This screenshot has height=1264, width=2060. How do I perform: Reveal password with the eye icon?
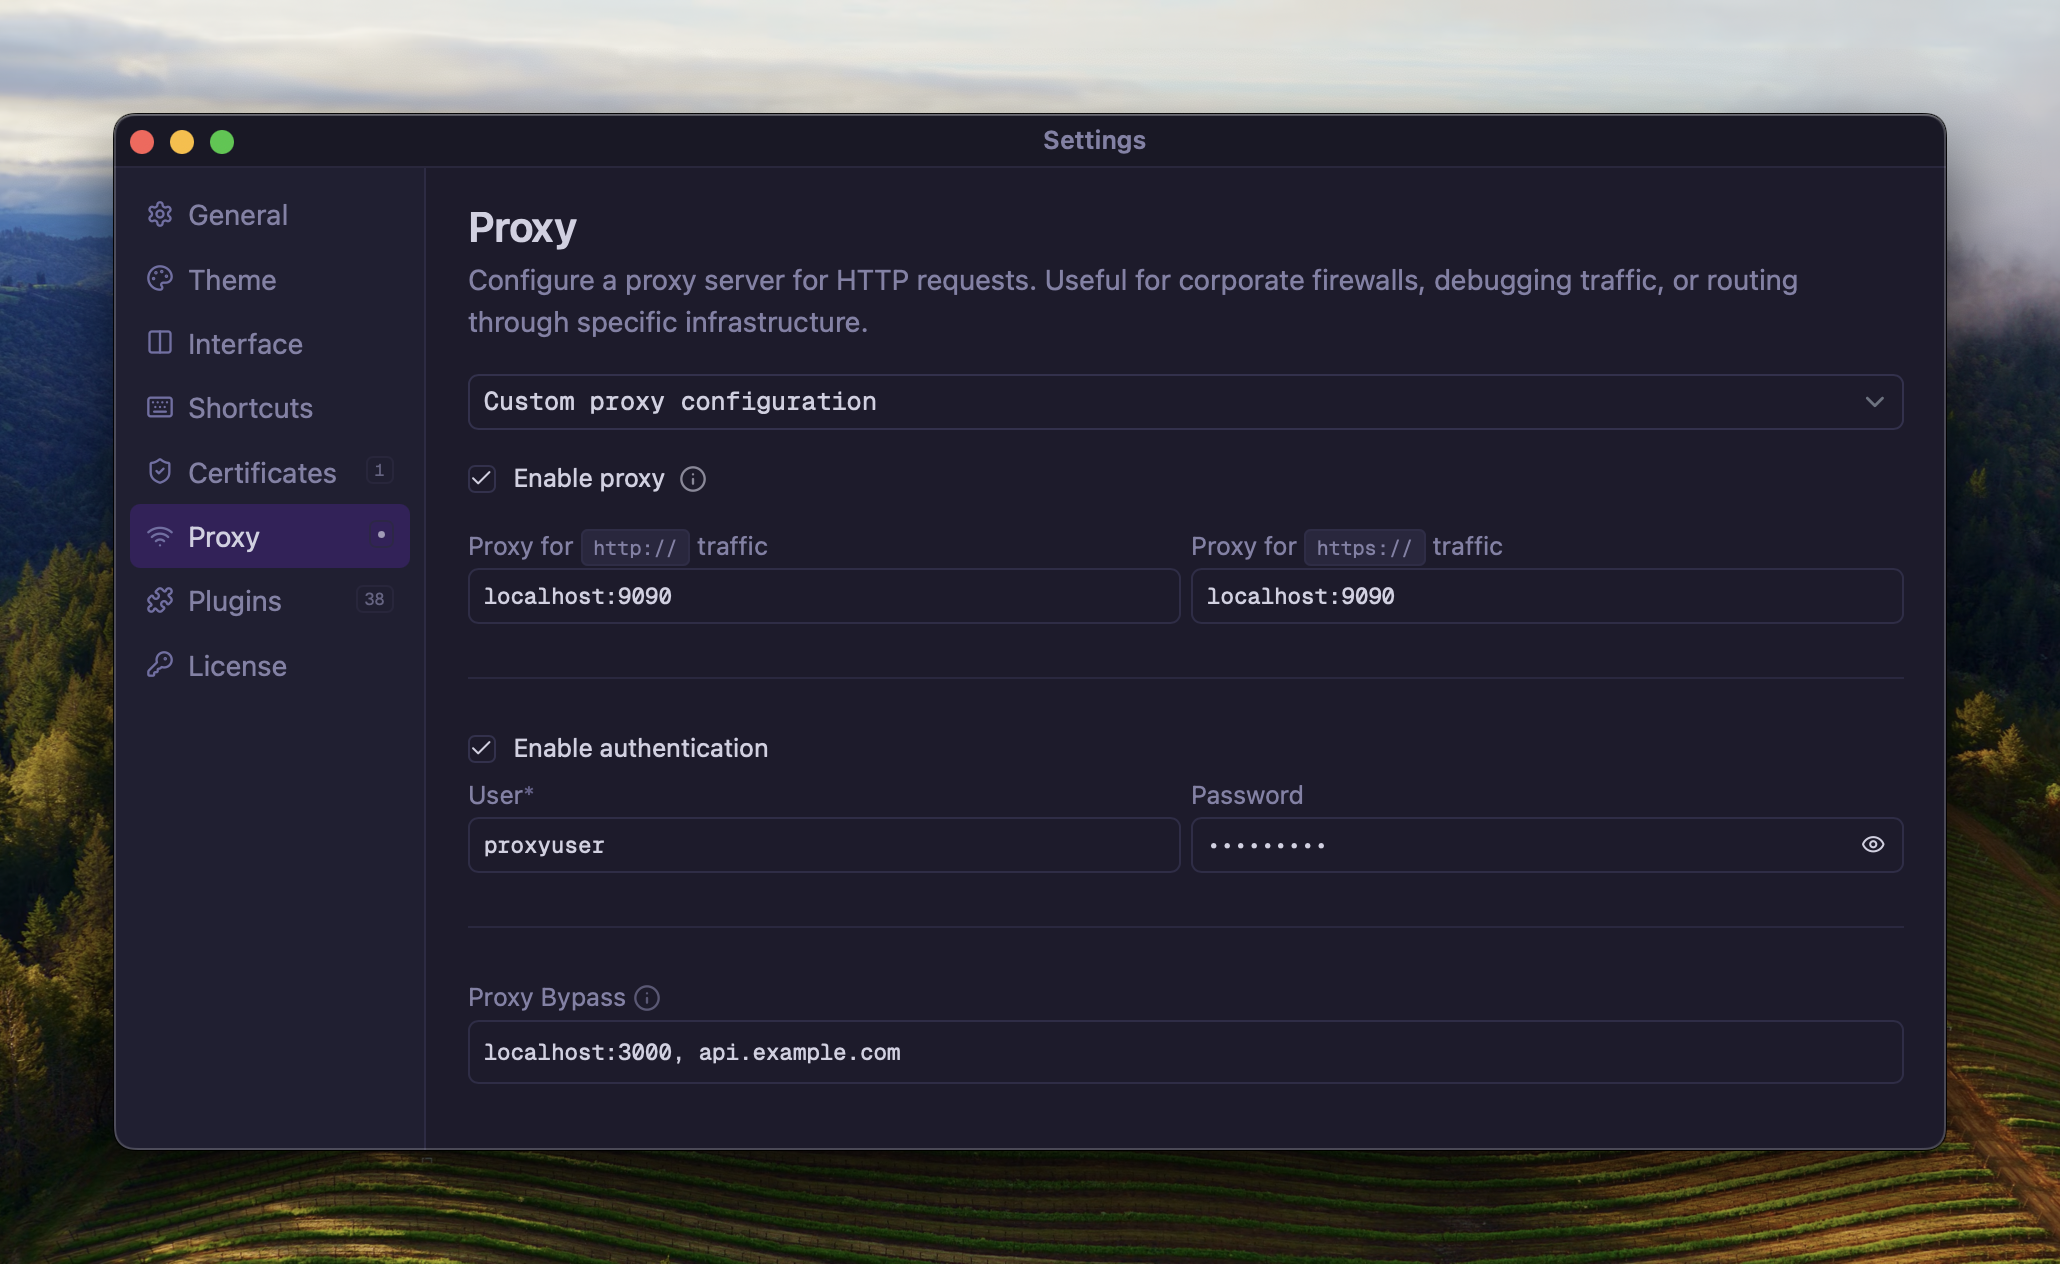(1873, 845)
